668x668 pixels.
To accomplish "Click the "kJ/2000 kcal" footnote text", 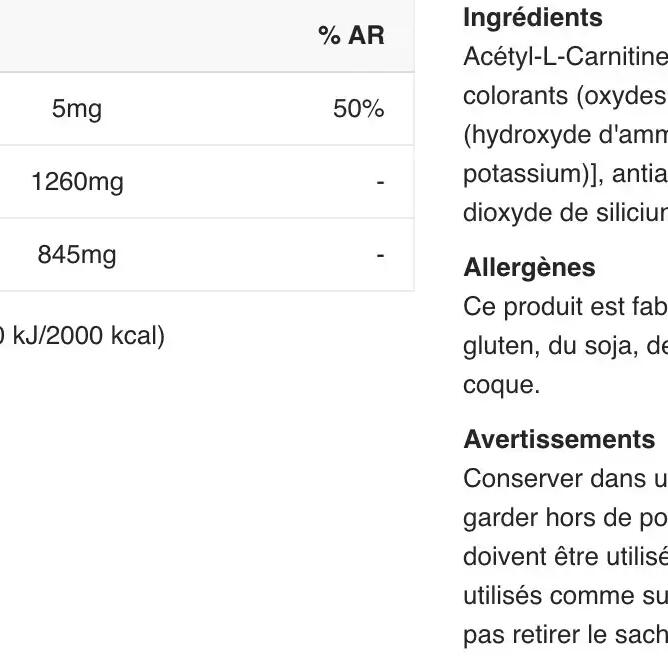I will click(85, 336).
